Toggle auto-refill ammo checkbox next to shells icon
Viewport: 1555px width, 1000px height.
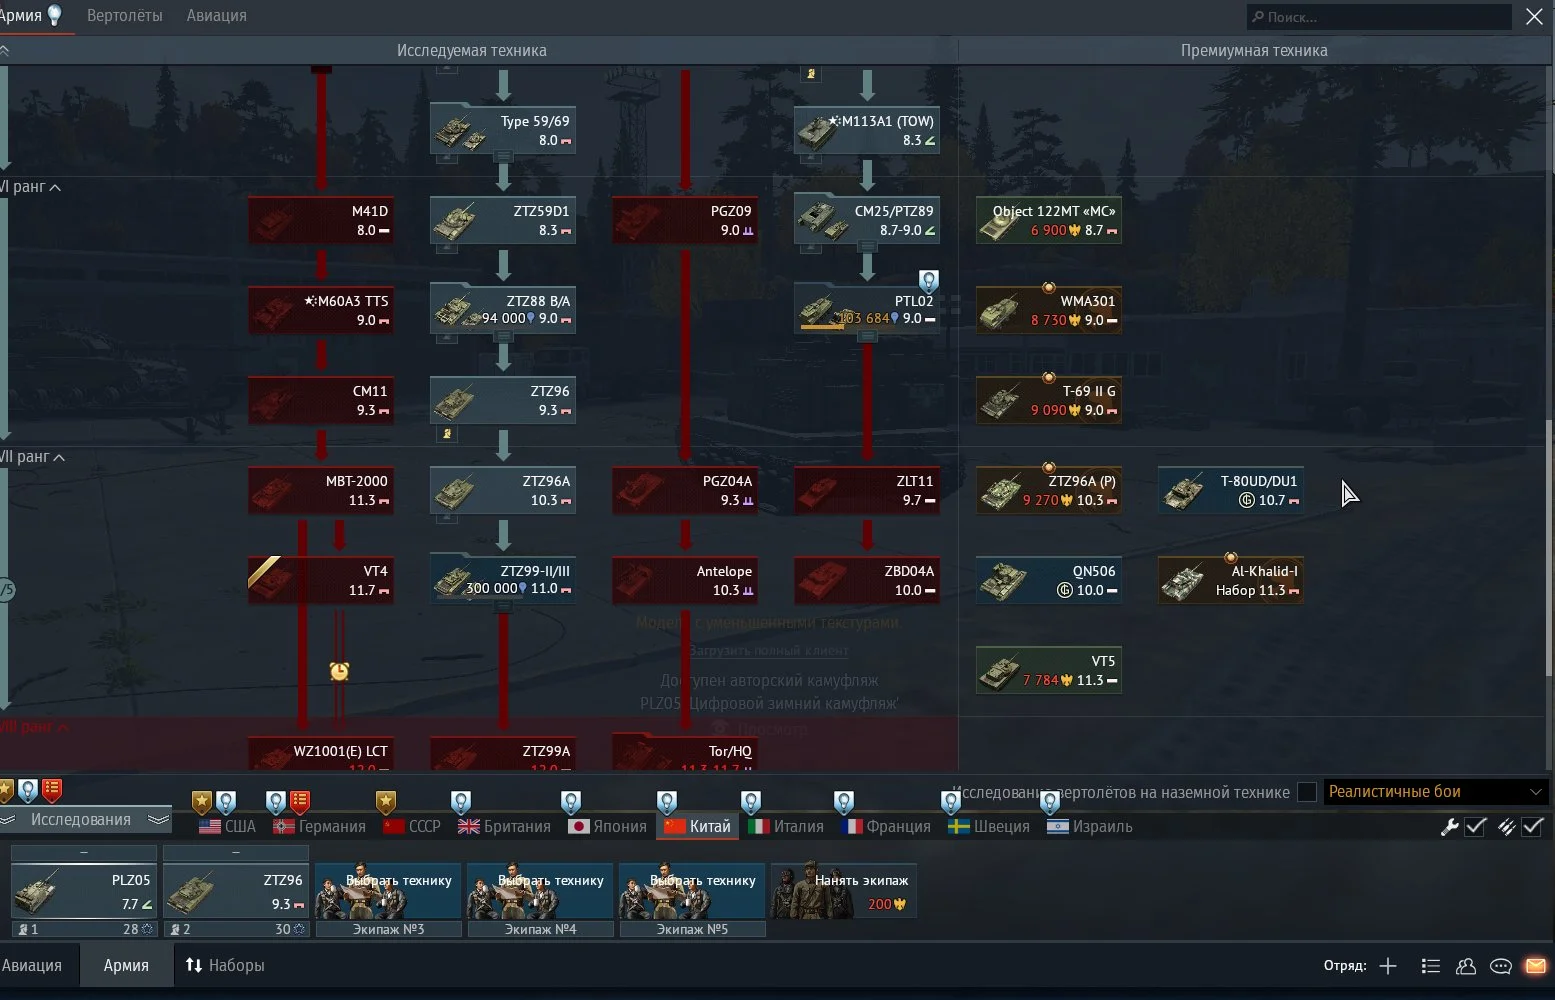tap(1533, 827)
